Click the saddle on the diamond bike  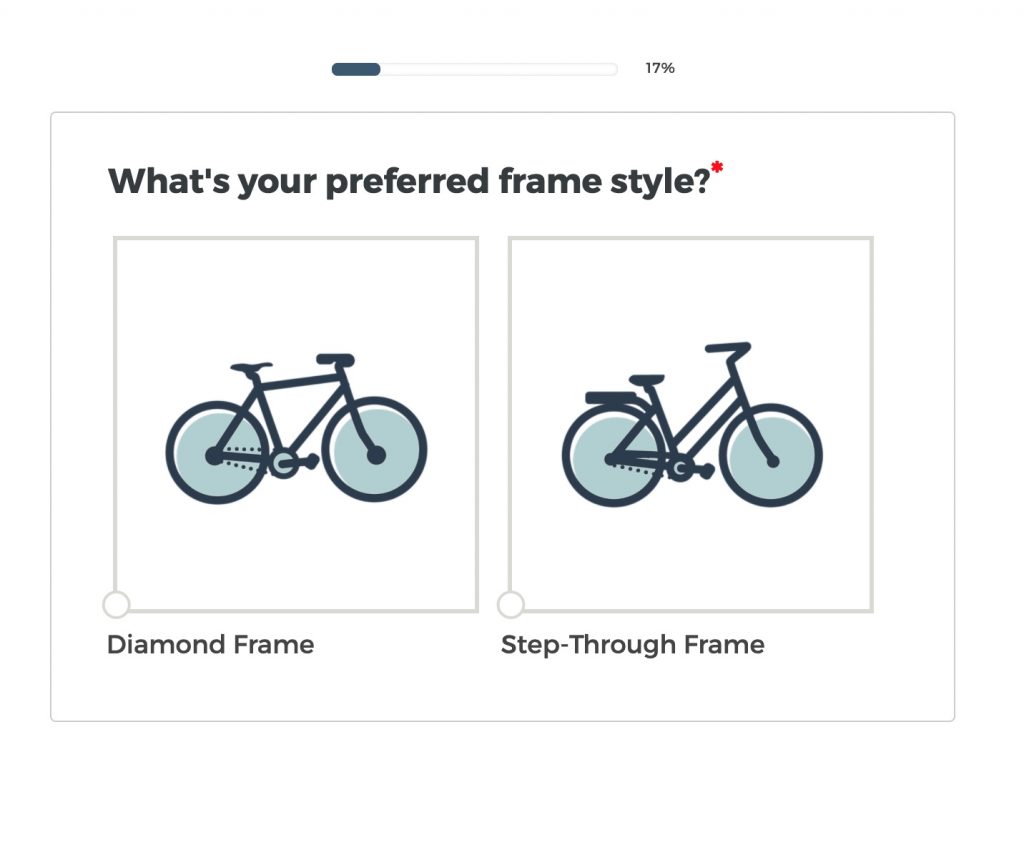251,368
